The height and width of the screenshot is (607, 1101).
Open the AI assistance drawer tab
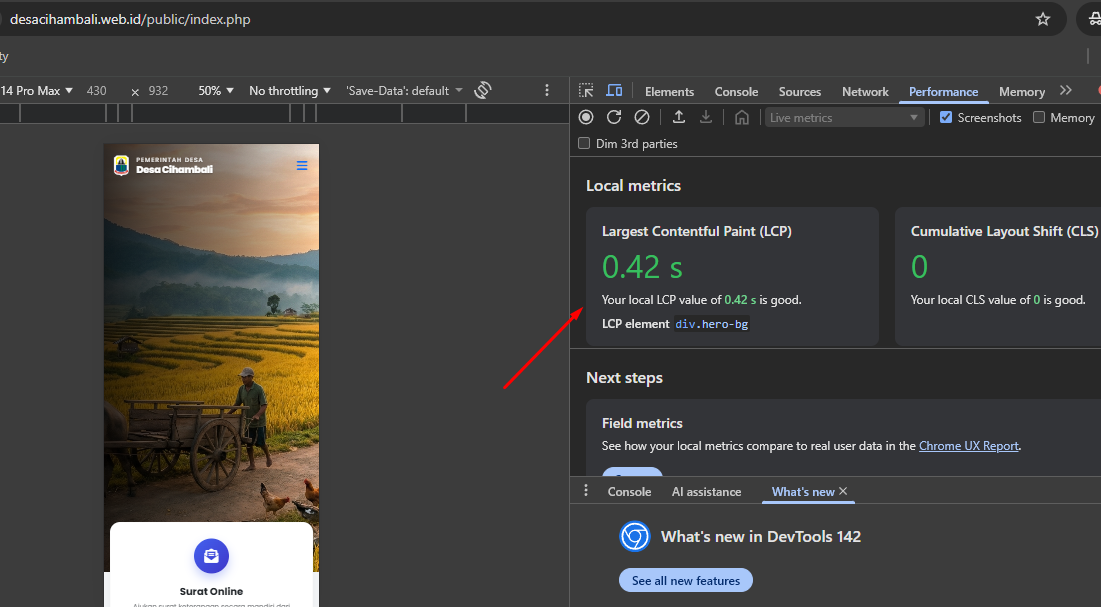pyautogui.click(x=706, y=492)
